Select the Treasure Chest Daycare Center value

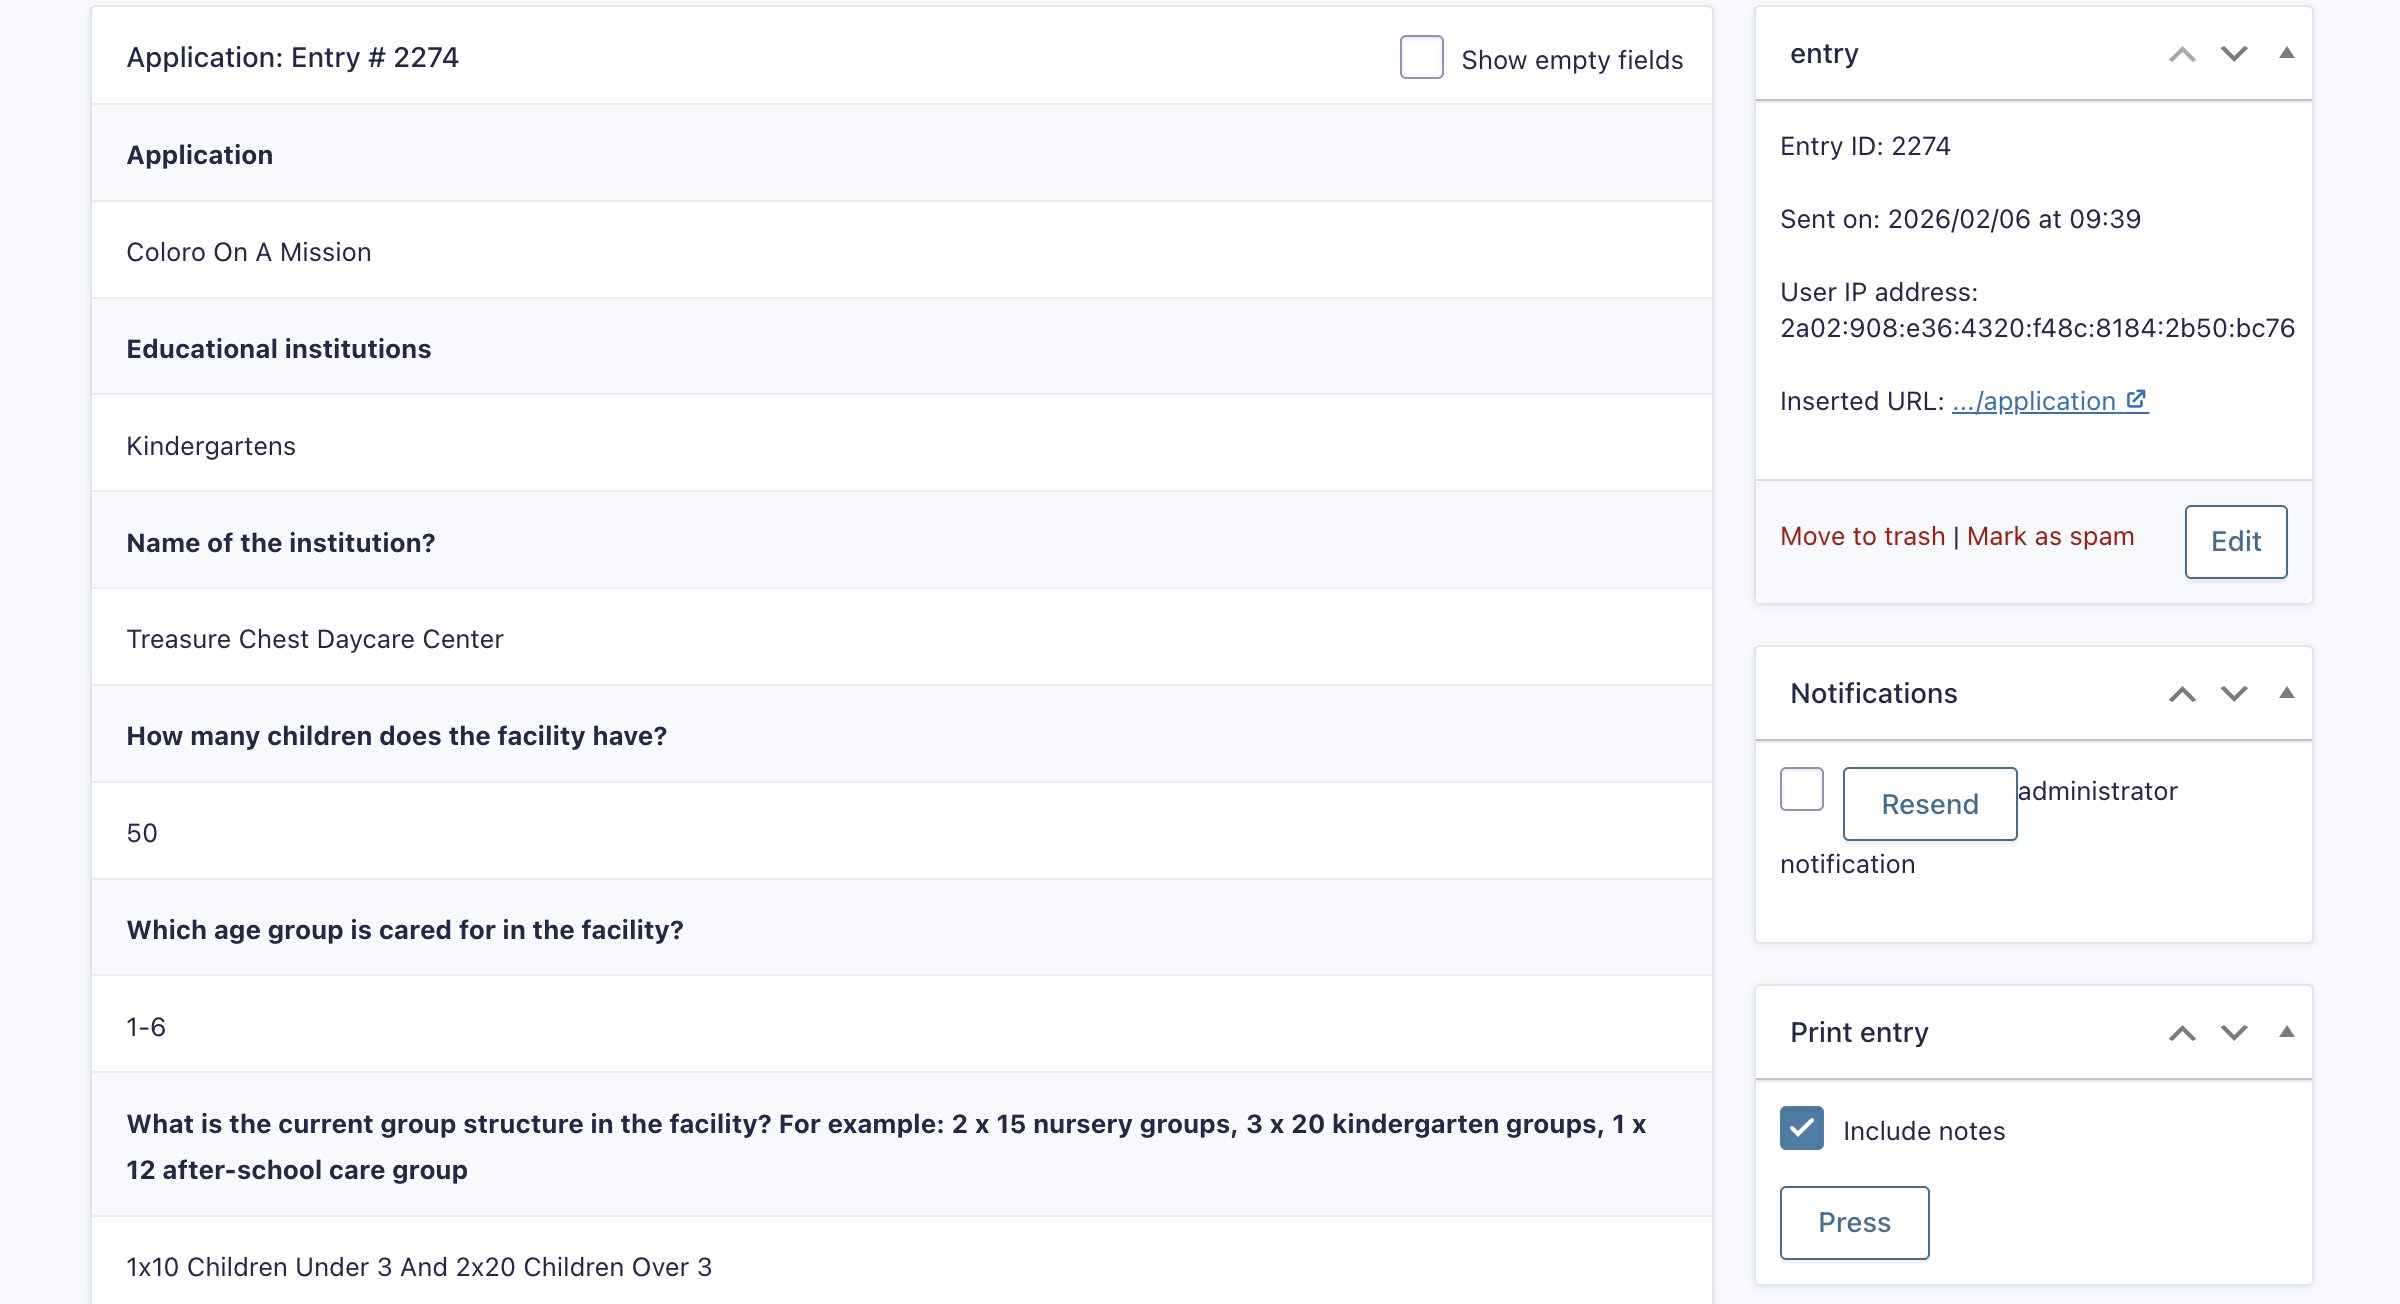tap(315, 639)
